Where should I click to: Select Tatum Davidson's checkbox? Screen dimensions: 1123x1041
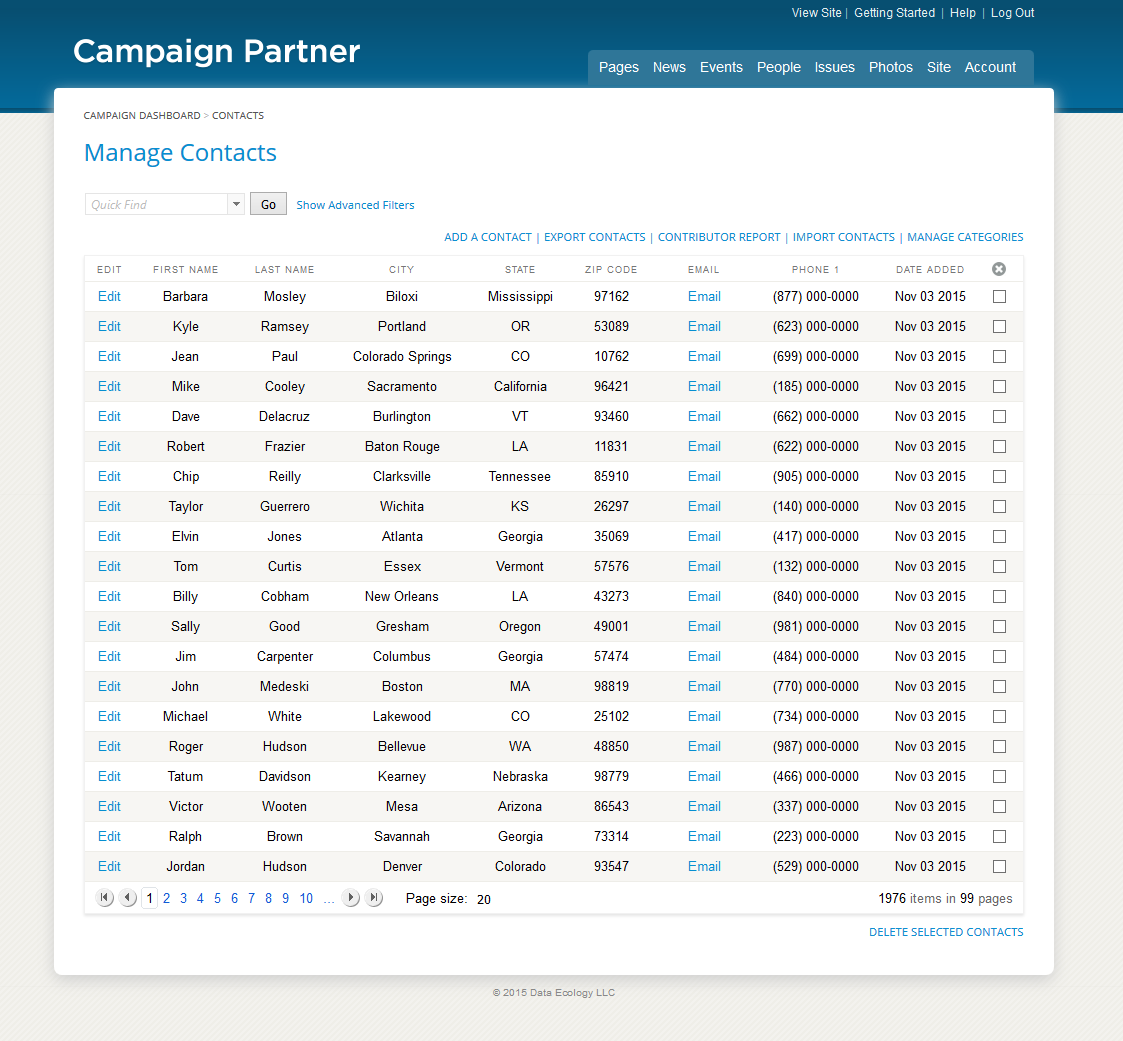999,777
